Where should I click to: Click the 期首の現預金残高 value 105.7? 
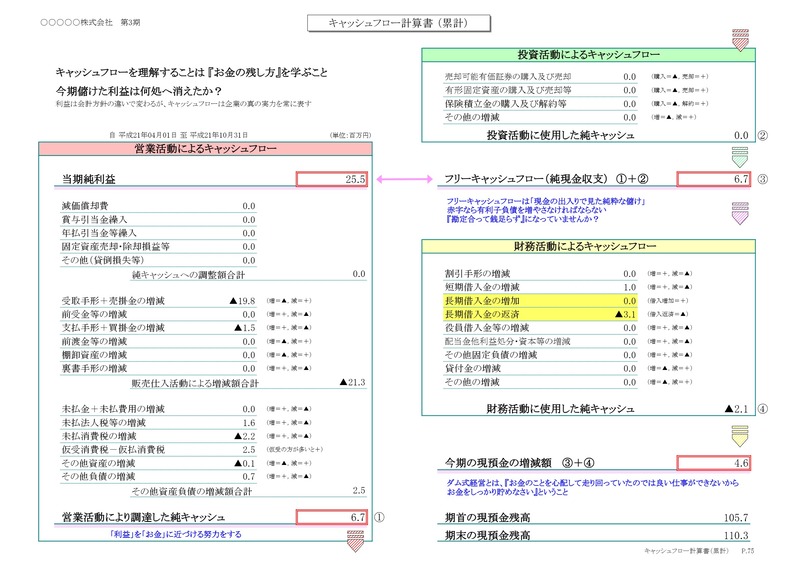point(736,518)
